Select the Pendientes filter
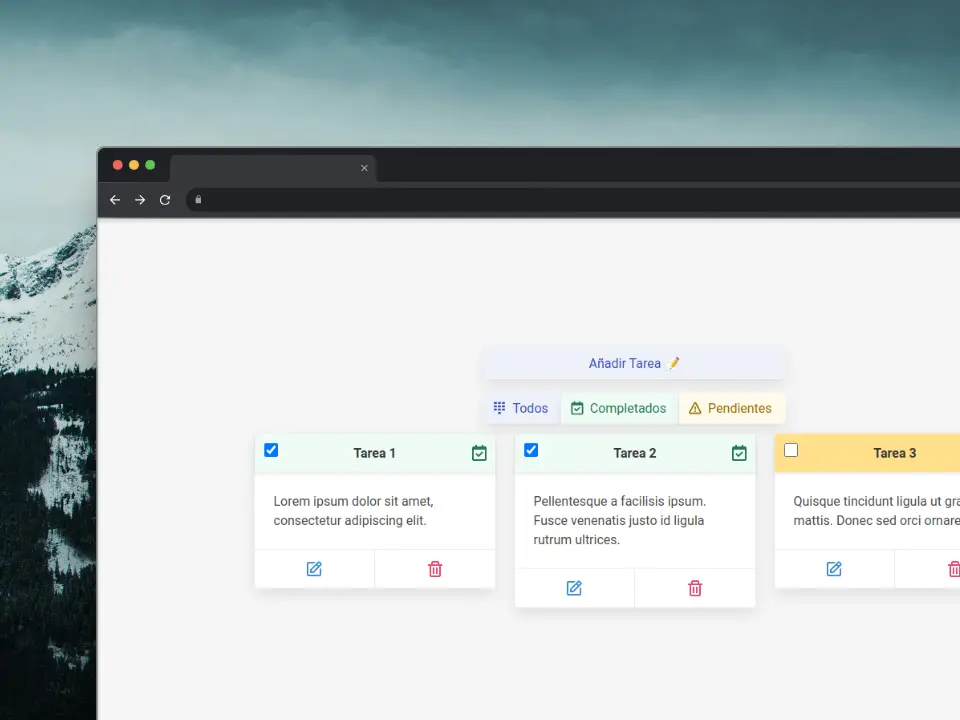The width and height of the screenshot is (960, 720). click(731, 408)
